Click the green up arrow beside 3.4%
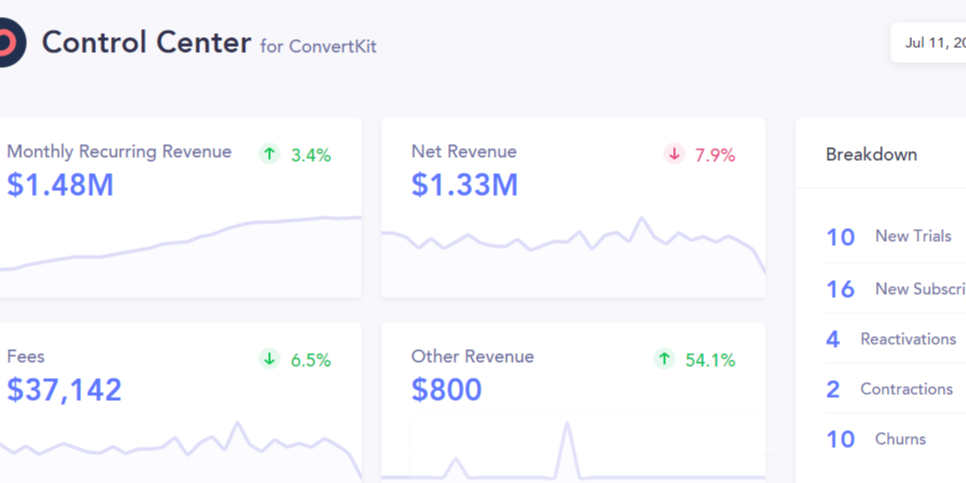 [x=269, y=154]
